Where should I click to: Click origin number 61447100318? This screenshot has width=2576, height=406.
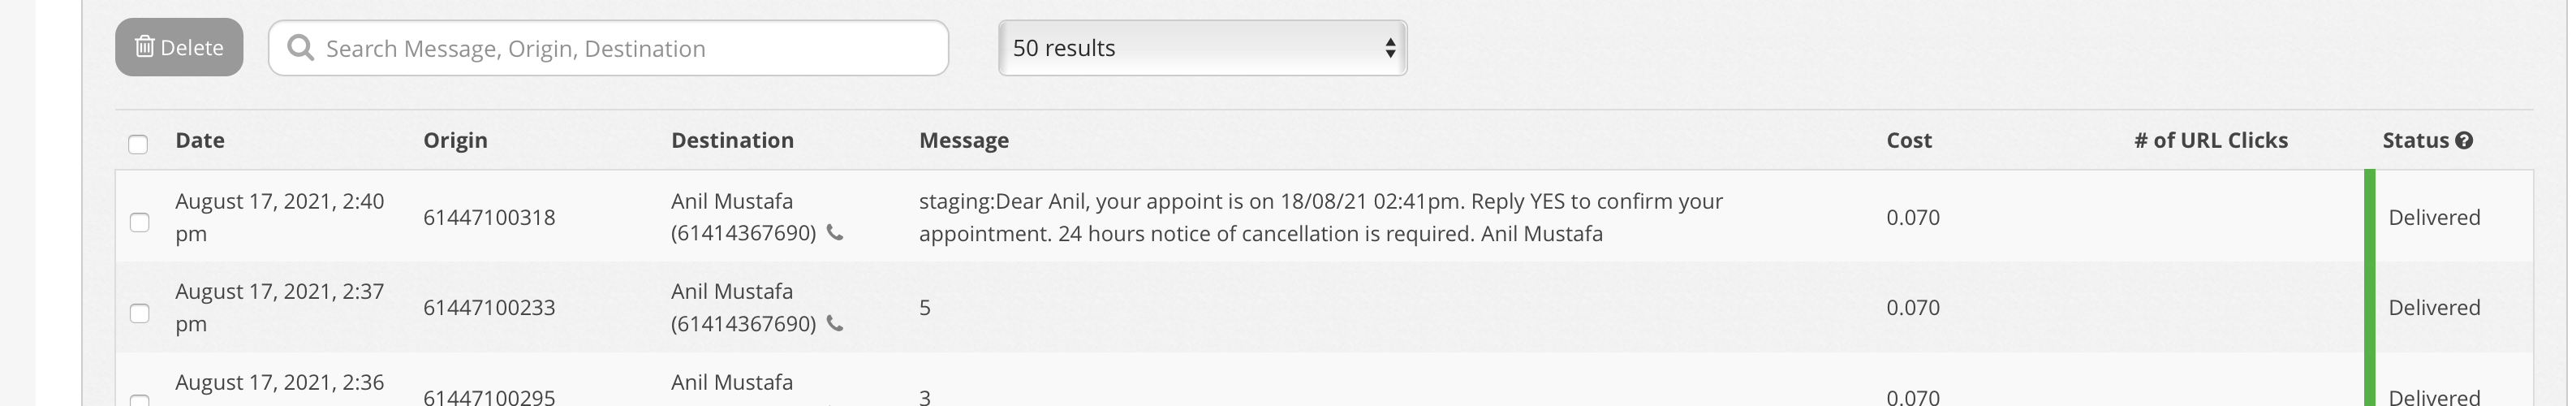tap(489, 217)
